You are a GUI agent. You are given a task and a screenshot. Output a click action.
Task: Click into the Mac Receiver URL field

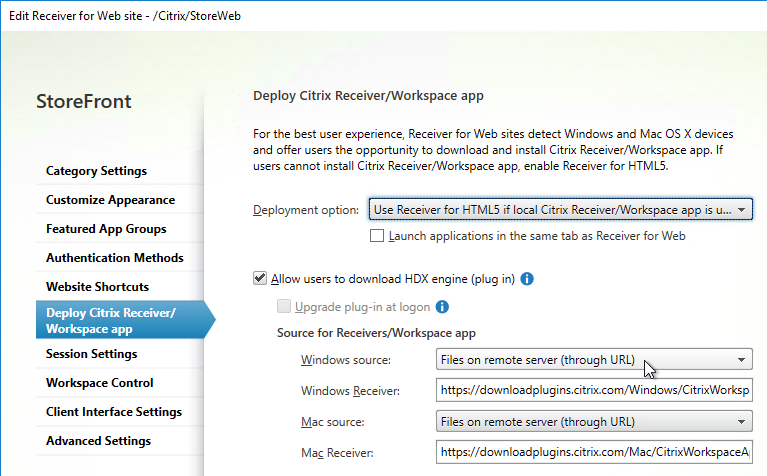click(x=594, y=452)
